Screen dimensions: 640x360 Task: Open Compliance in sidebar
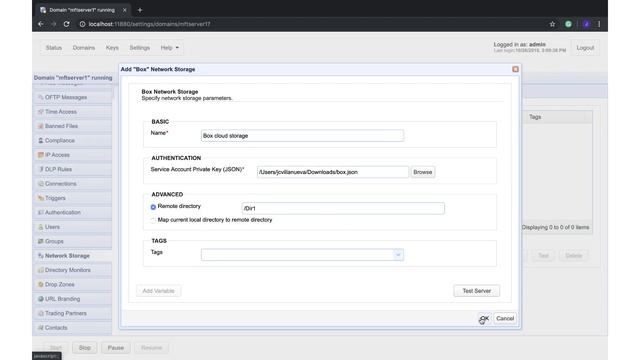[73, 140]
